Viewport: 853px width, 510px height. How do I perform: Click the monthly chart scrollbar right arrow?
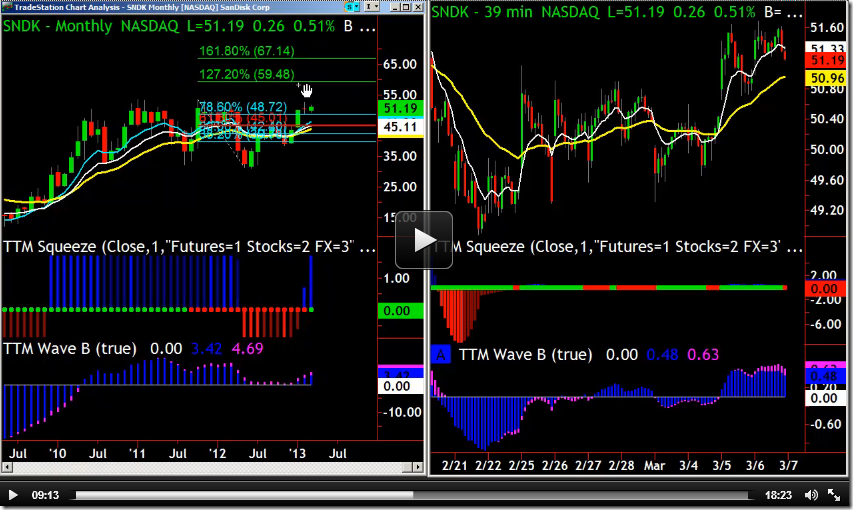pyautogui.click(x=418, y=467)
